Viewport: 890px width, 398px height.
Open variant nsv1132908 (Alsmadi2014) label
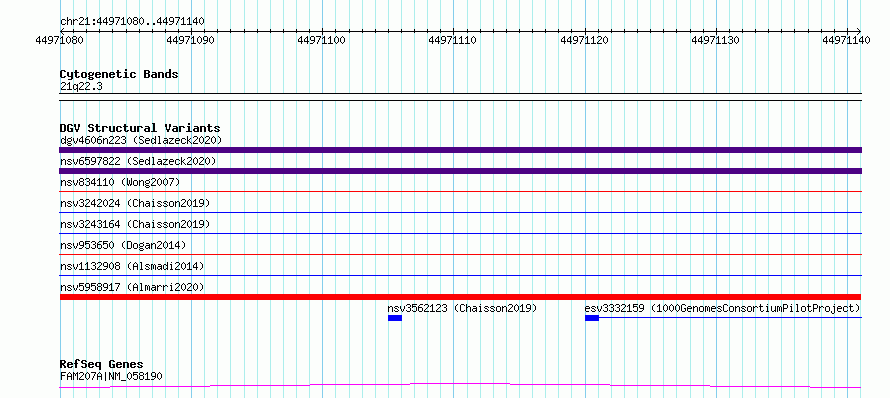click(132, 266)
